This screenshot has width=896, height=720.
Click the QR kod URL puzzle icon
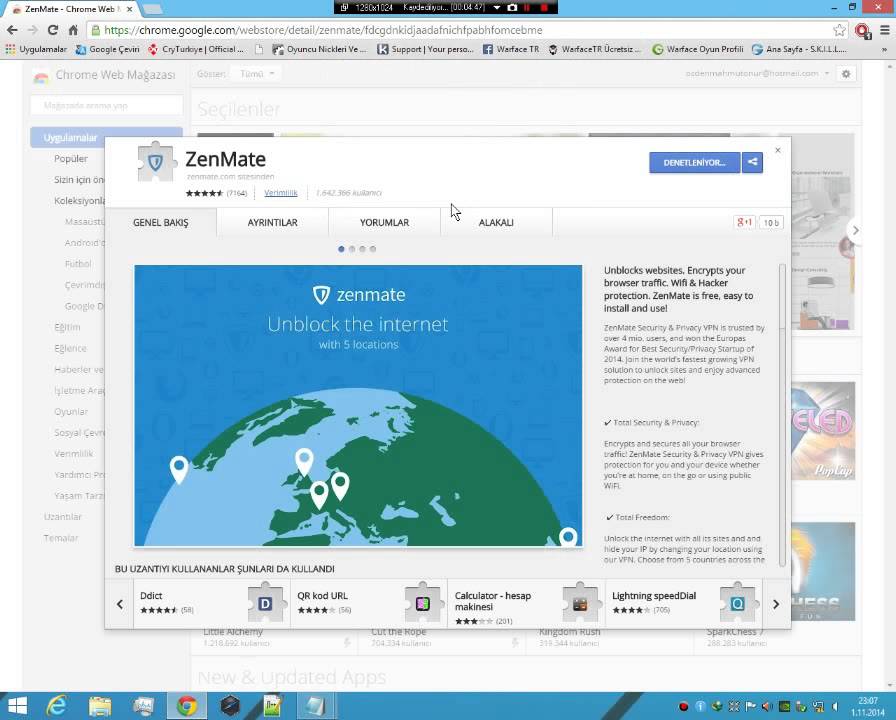423,602
